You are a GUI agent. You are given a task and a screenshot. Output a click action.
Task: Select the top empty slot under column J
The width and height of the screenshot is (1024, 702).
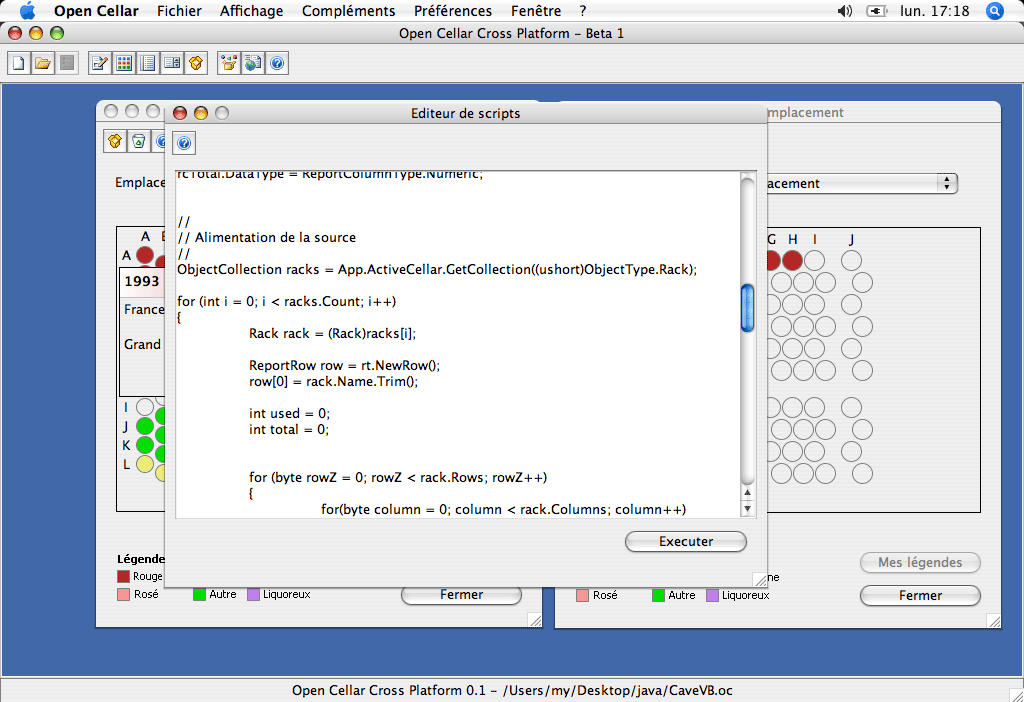852,261
